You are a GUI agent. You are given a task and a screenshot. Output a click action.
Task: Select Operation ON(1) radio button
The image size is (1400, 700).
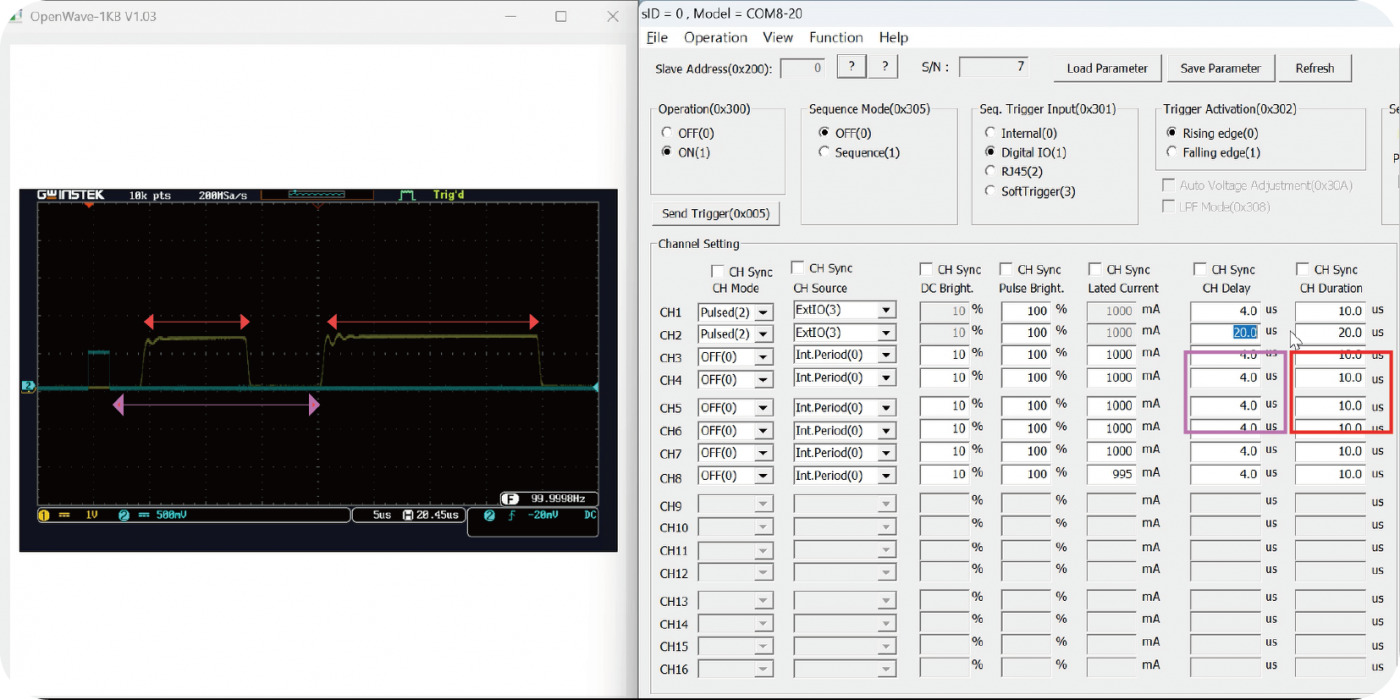tap(668, 152)
